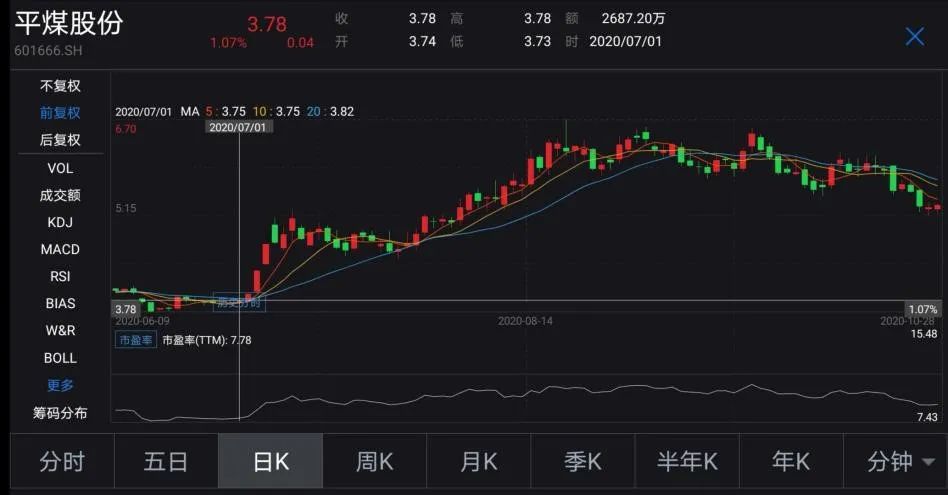Click the MA 5 : 3.75 value
This screenshot has width=948, height=495.
(225, 111)
